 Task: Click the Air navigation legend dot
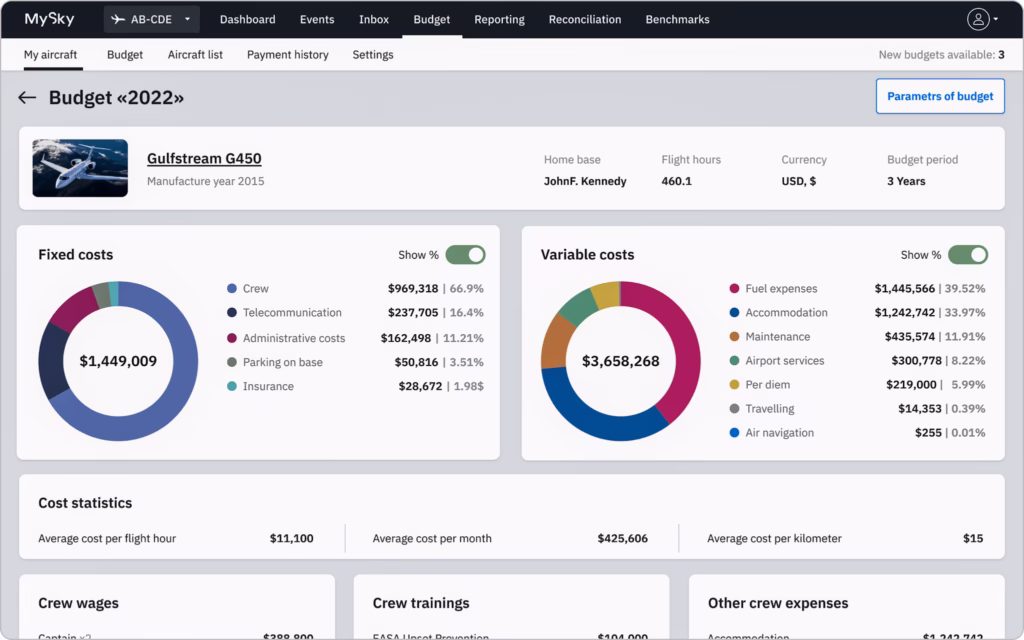point(735,433)
